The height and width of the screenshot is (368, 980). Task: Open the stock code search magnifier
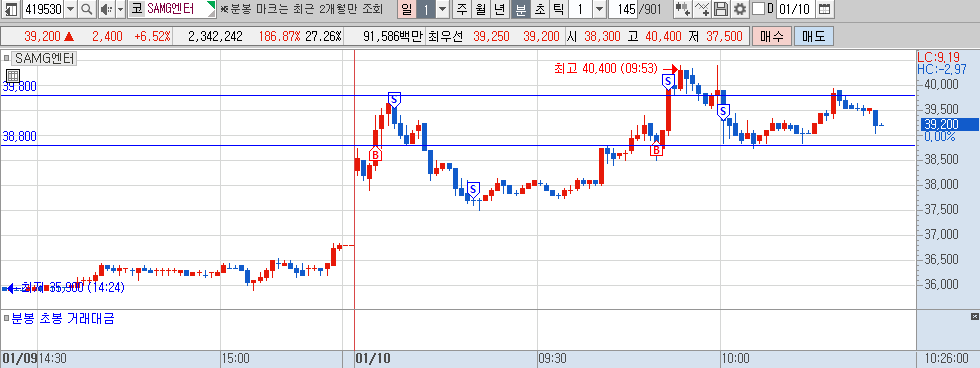87,9
